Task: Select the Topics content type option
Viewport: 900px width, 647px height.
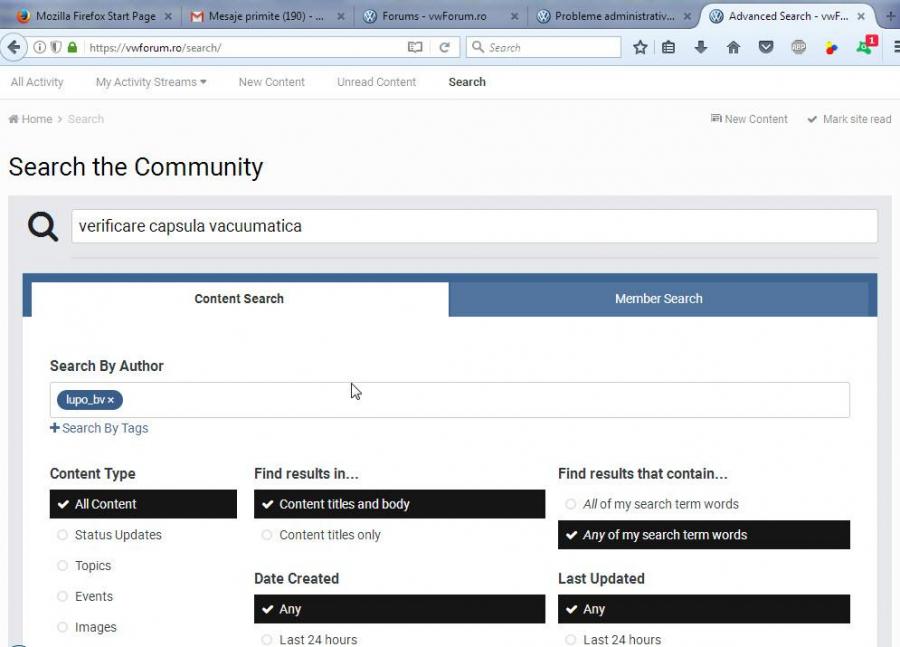Action: pyautogui.click(x=93, y=566)
